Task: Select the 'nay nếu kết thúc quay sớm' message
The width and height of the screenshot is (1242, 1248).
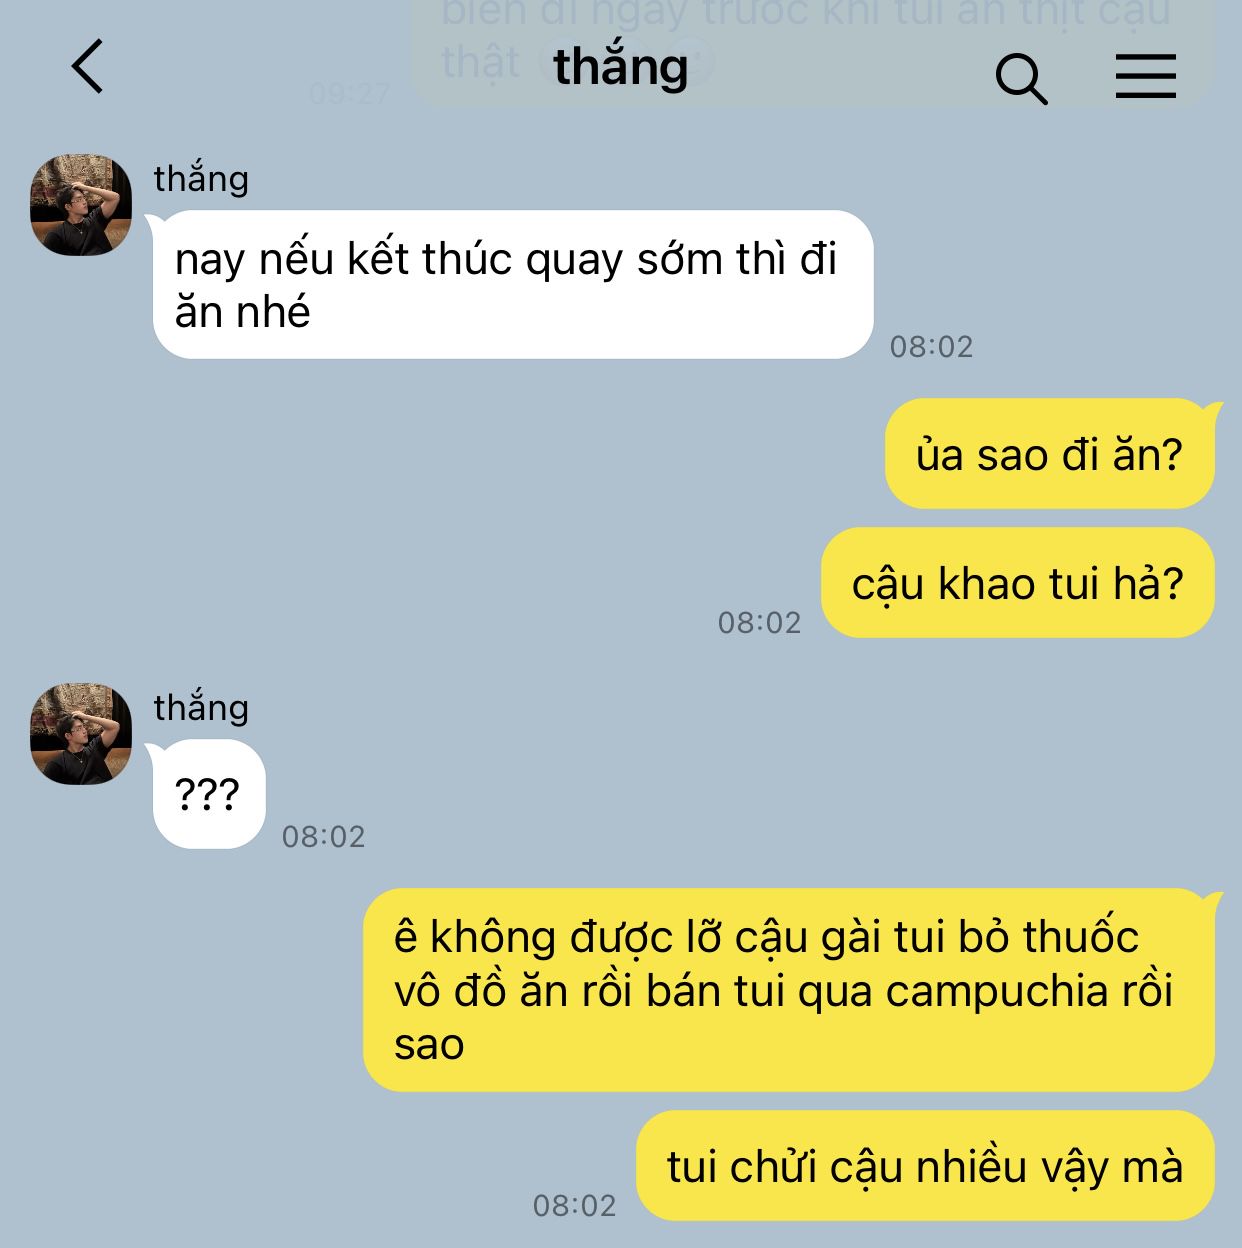Action: coord(513,285)
